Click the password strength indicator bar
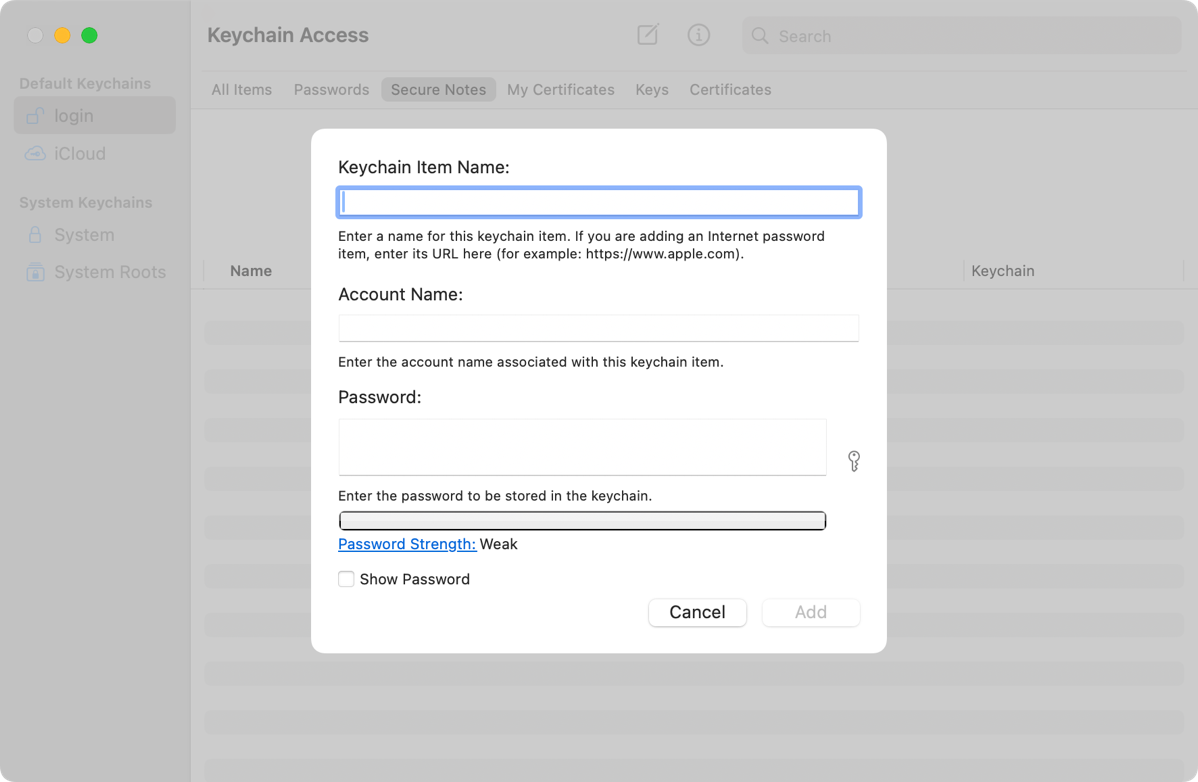 coord(582,520)
